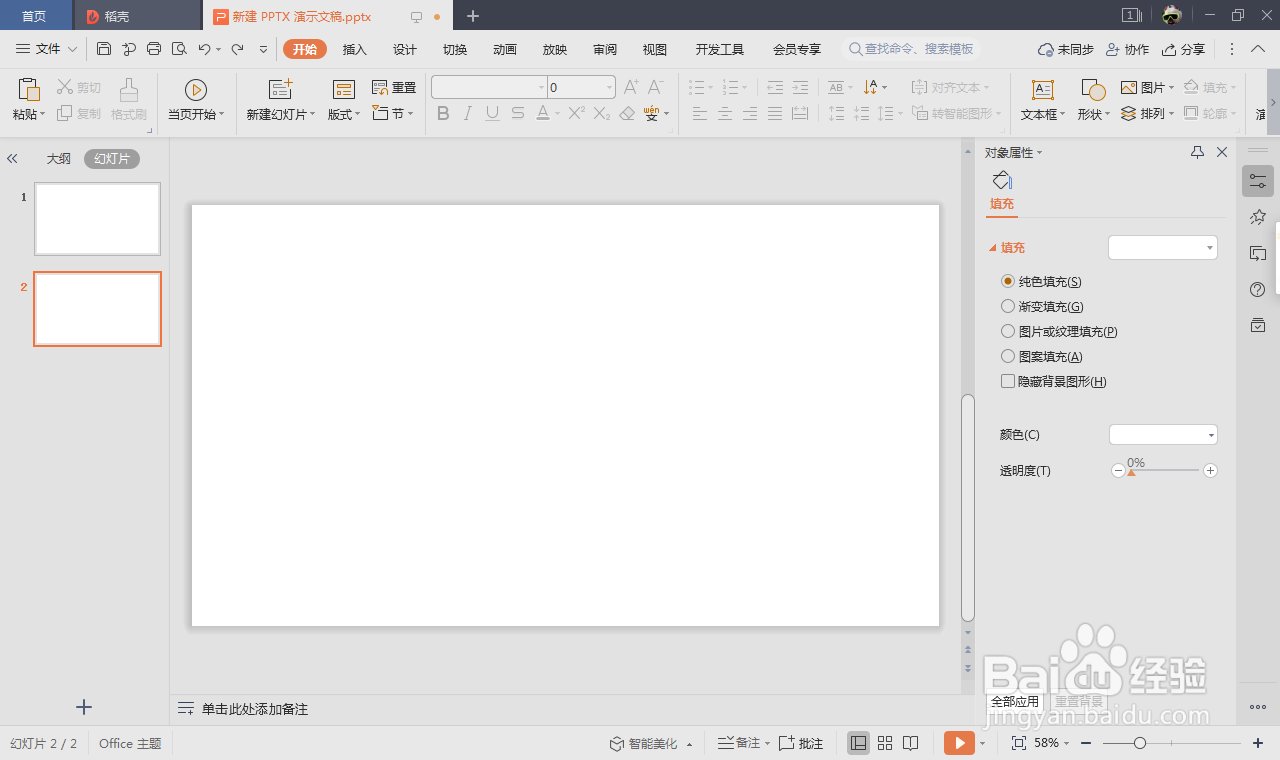Select Solid fill option
This screenshot has width=1280, height=760.
1041,282
